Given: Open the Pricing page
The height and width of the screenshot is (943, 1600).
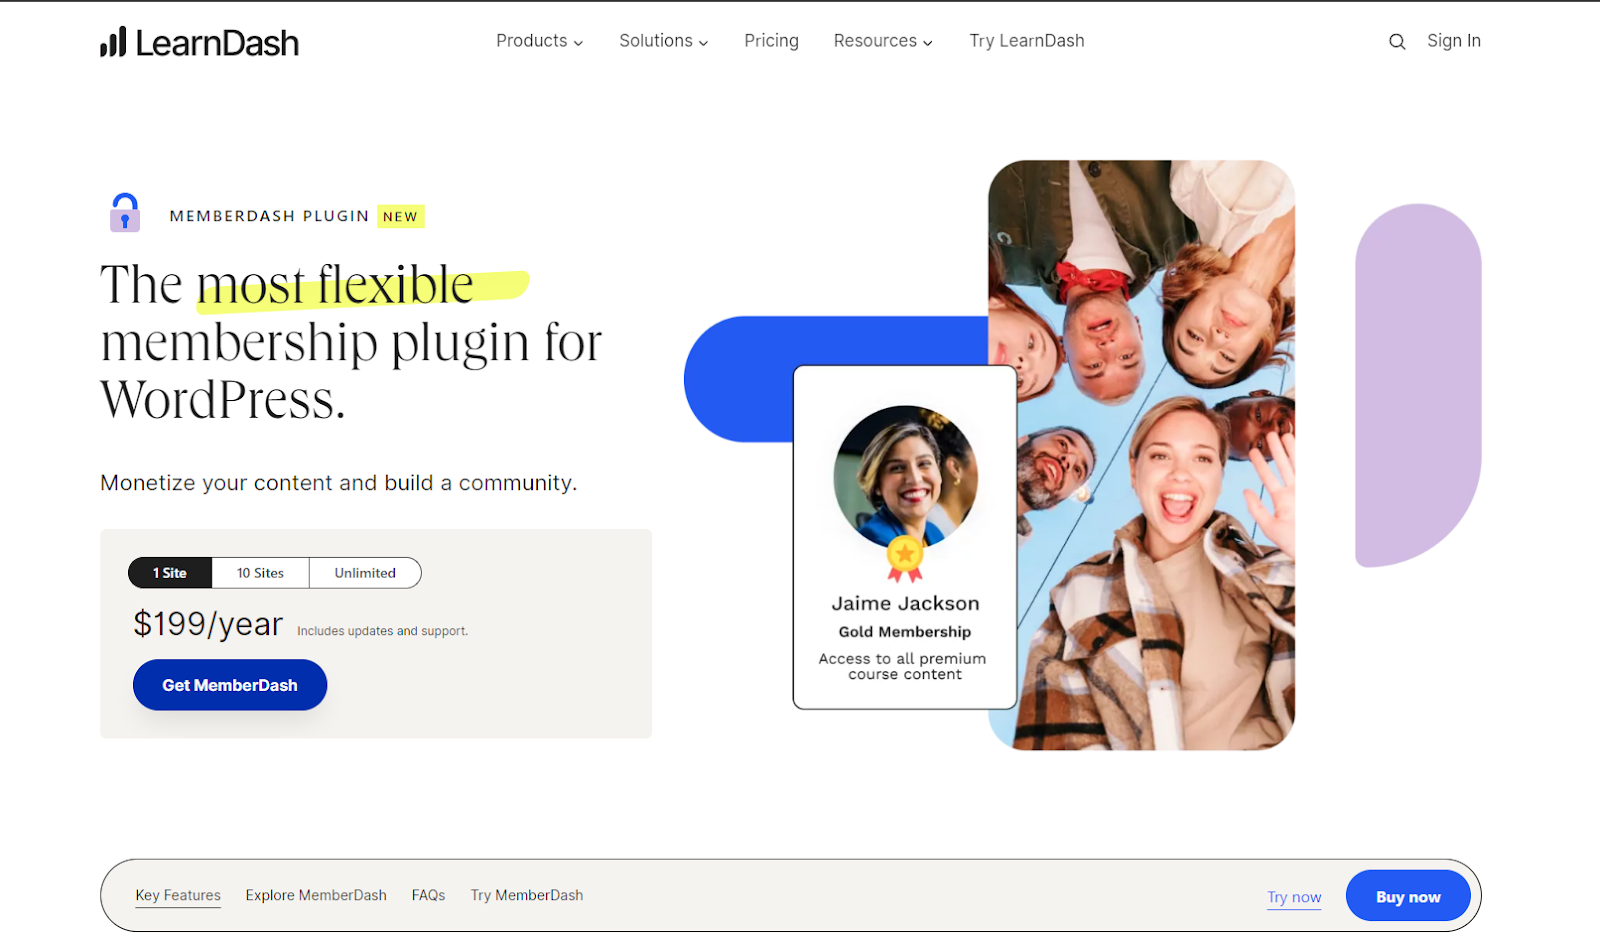Looking at the screenshot, I should pyautogui.click(x=771, y=41).
